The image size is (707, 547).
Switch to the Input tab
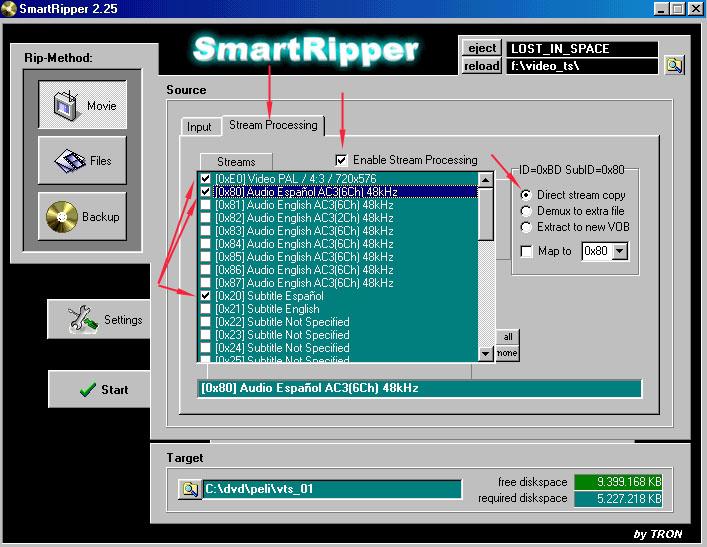[199, 127]
